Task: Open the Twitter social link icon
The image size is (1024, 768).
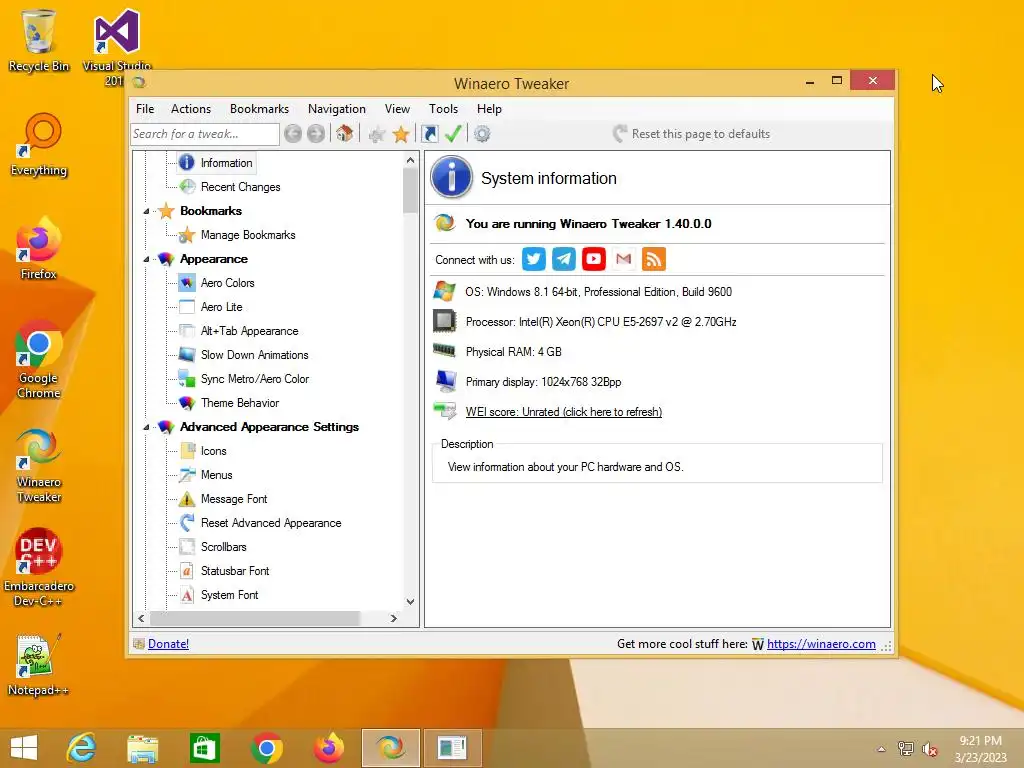Action: tap(534, 259)
